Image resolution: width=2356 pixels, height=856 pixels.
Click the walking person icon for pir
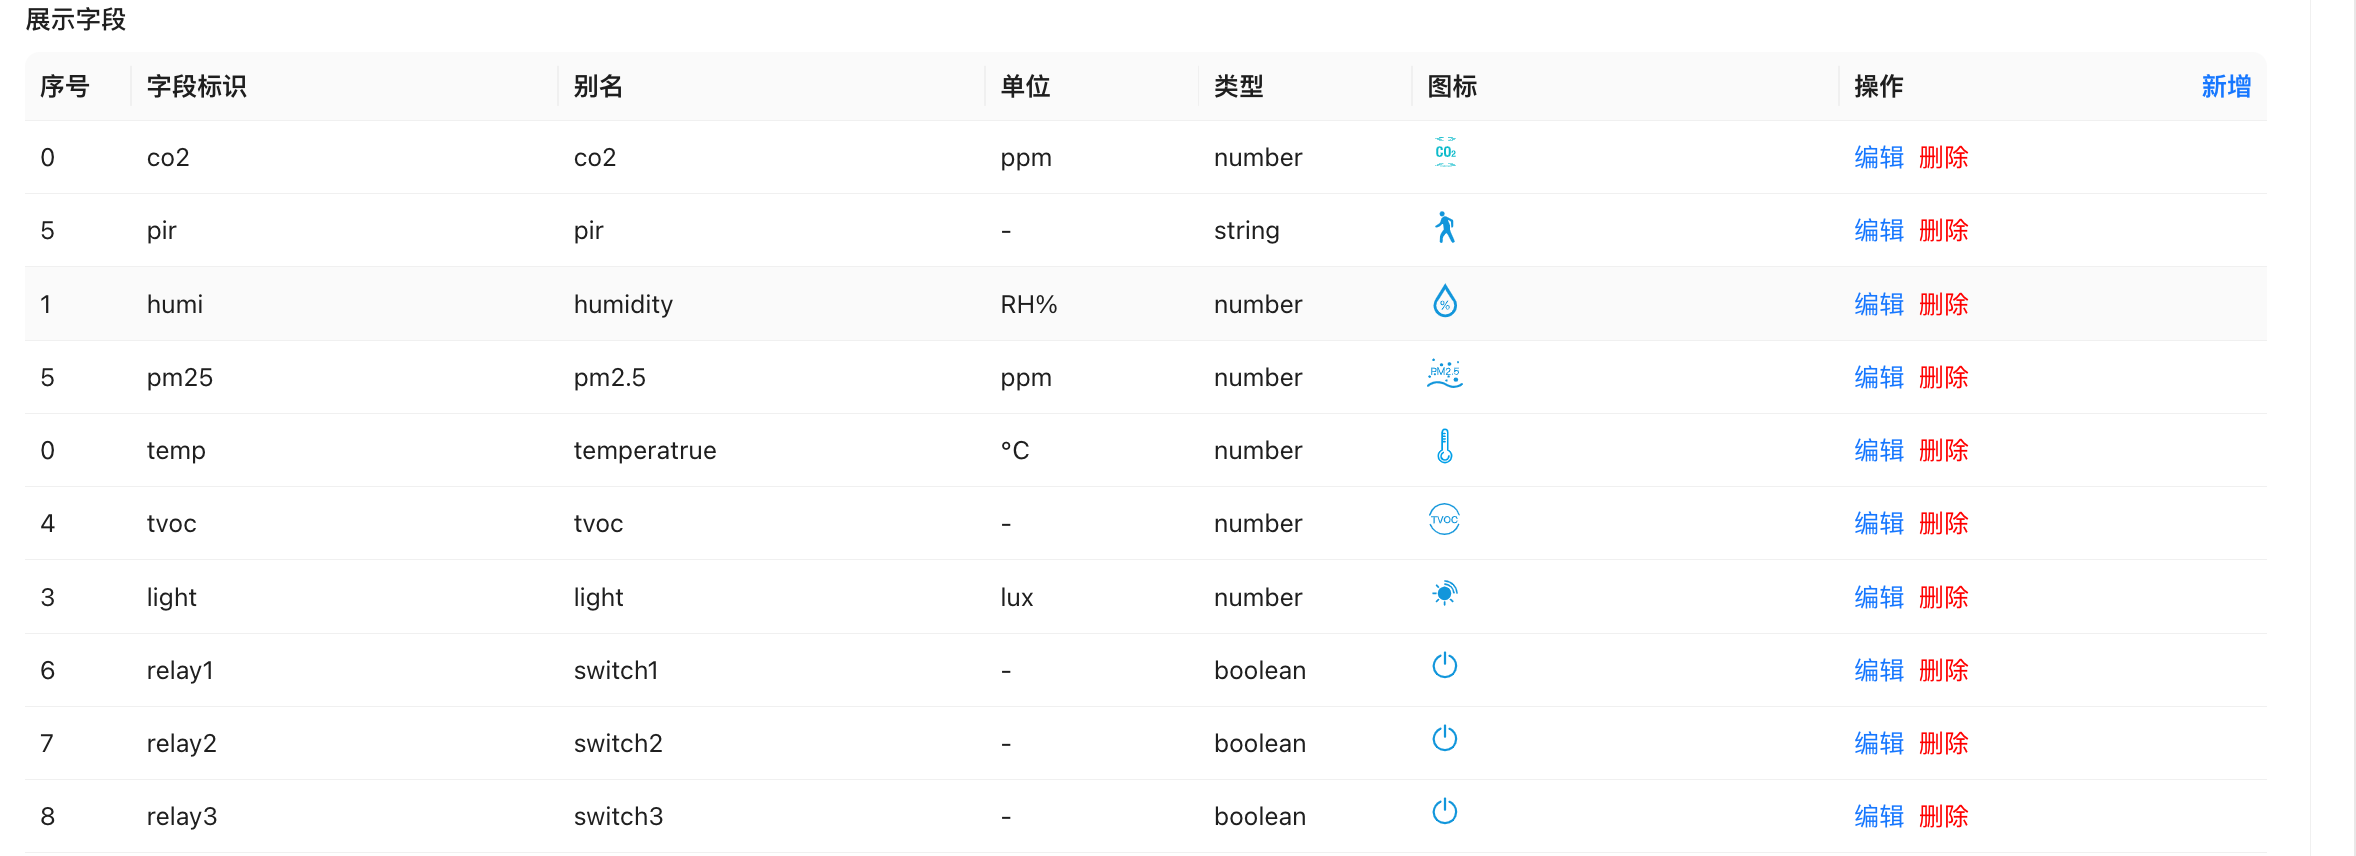tap(1445, 228)
